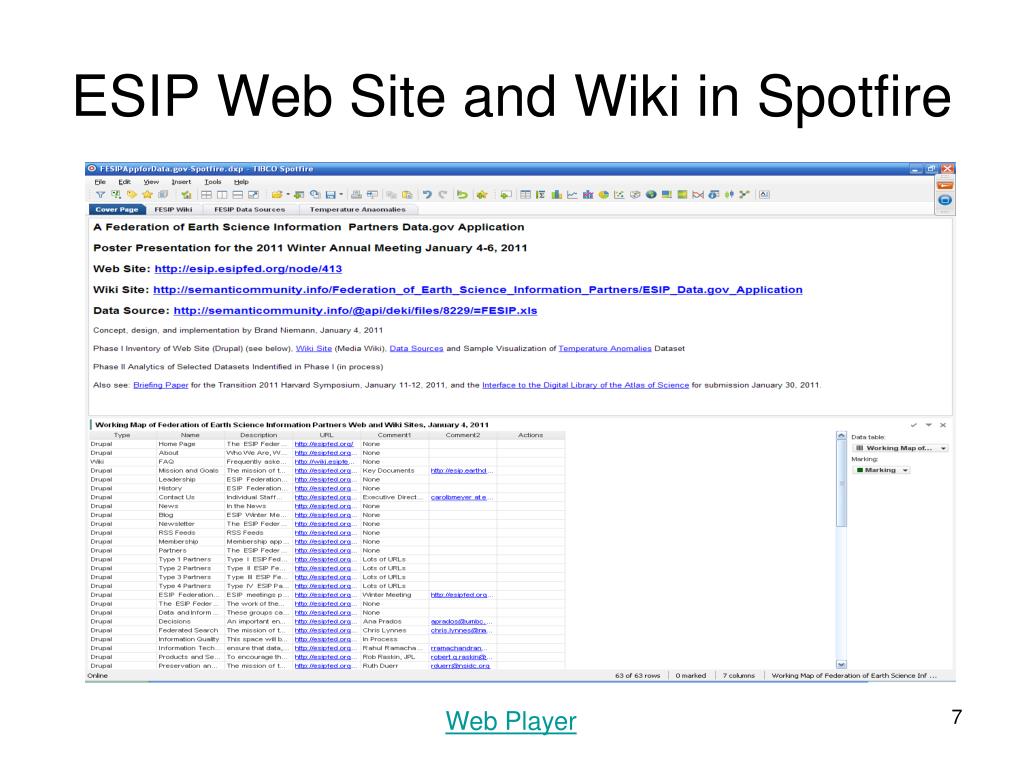This screenshot has height=768, width=1024.
Task: Open the Edit menu
Action: point(124,182)
